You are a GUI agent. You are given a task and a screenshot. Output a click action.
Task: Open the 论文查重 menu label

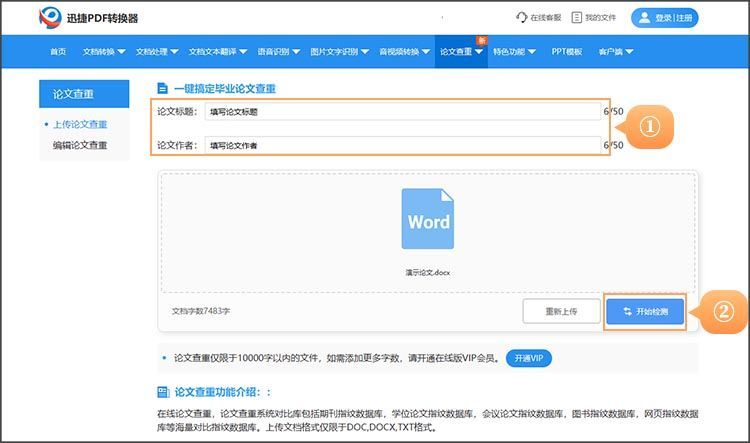click(456, 52)
